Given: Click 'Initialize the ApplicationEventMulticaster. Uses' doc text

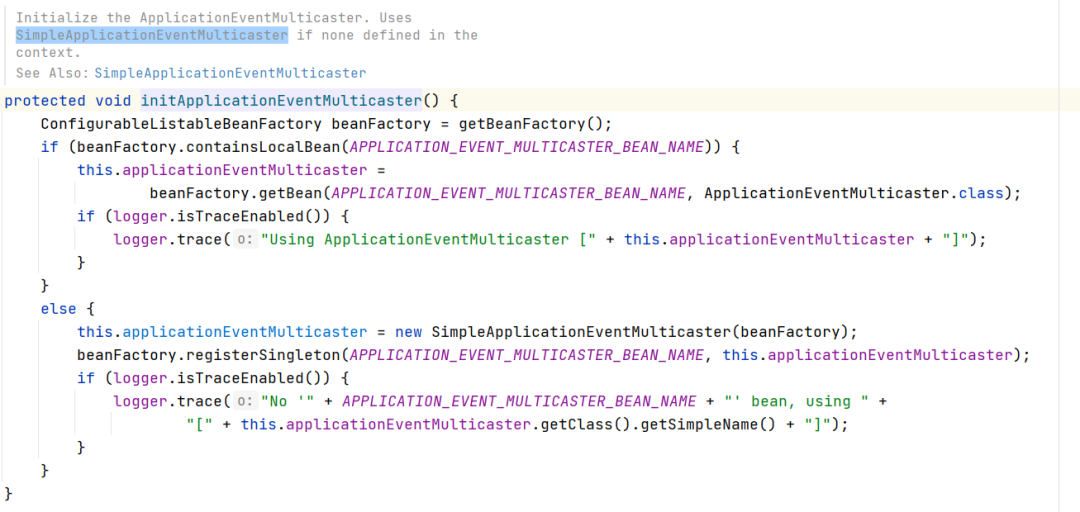Looking at the screenshot, I should point(214,17).
